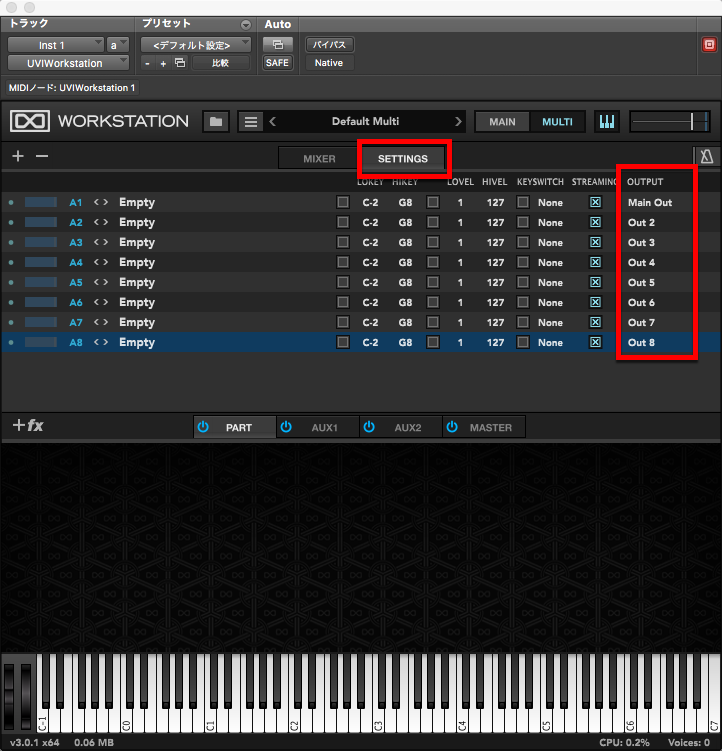
Task: Disable streaming checkbox for A1
Action: click(x=595, y=202)
